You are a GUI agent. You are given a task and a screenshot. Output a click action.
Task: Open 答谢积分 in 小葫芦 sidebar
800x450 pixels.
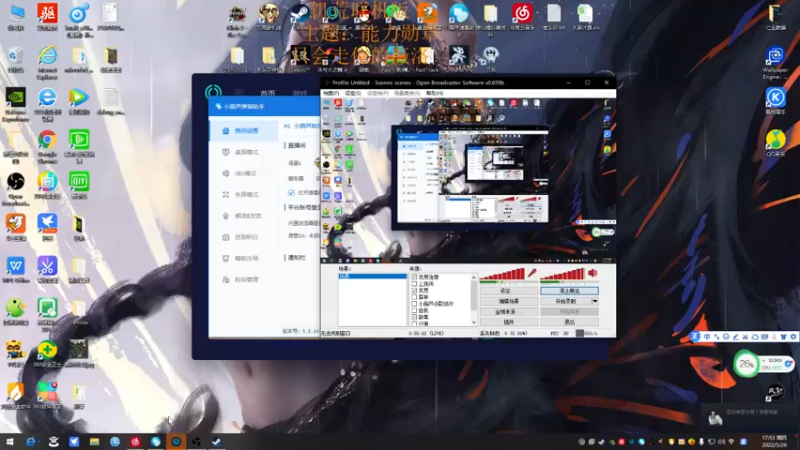point(244,237)
